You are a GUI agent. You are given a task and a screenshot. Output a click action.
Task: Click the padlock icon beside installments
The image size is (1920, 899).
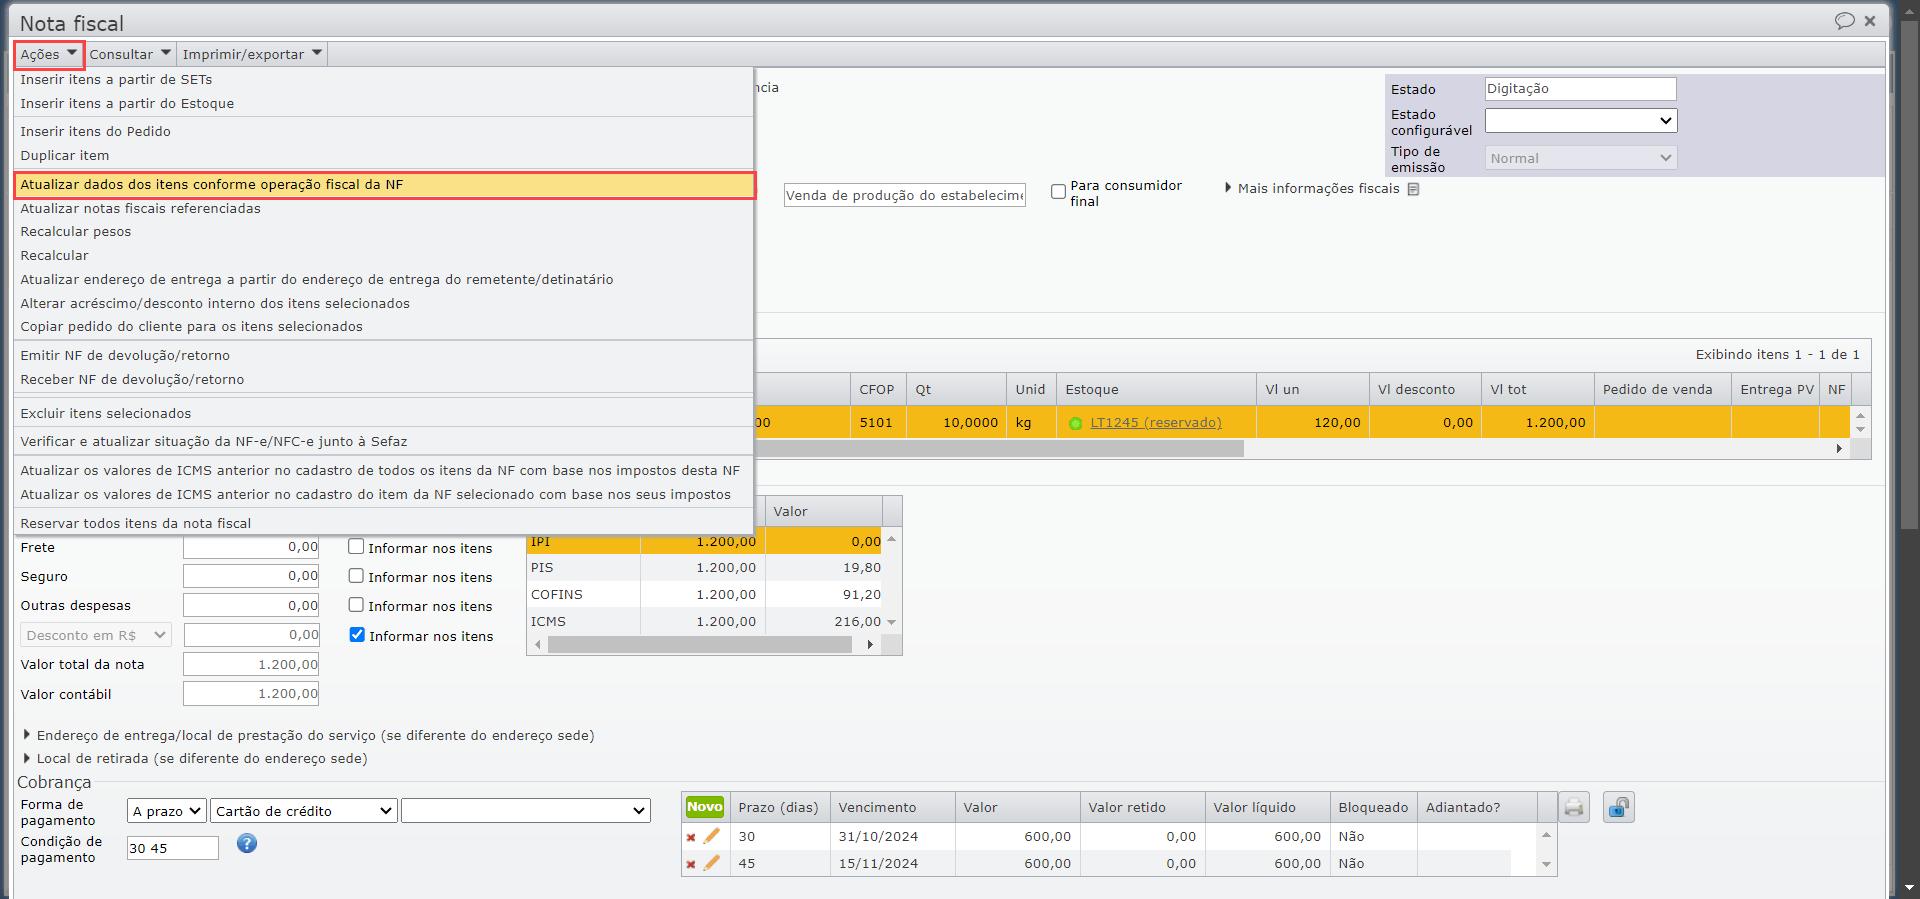tap(1618, 807)
